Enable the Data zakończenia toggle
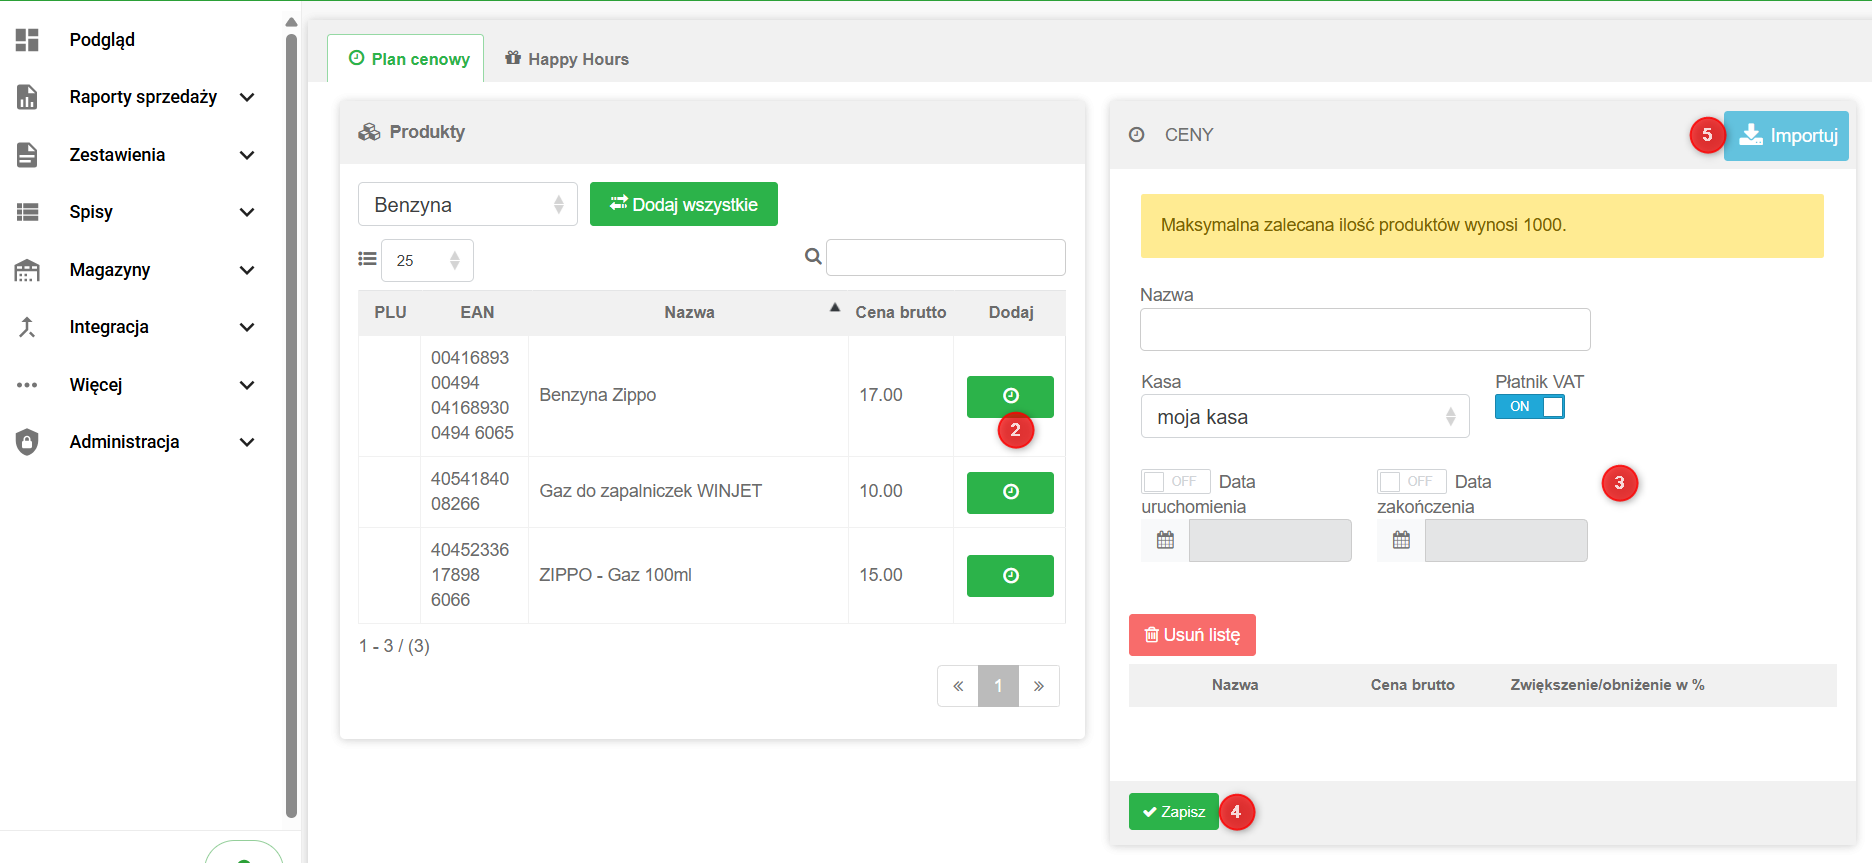The width and height of the screenshot is (1872, 863). tap(1411, 482)
